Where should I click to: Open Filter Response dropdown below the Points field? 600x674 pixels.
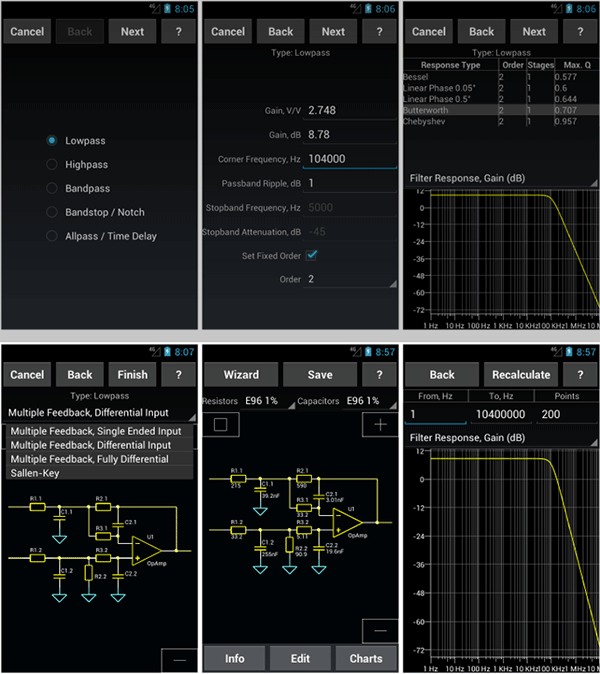point(501,438)
